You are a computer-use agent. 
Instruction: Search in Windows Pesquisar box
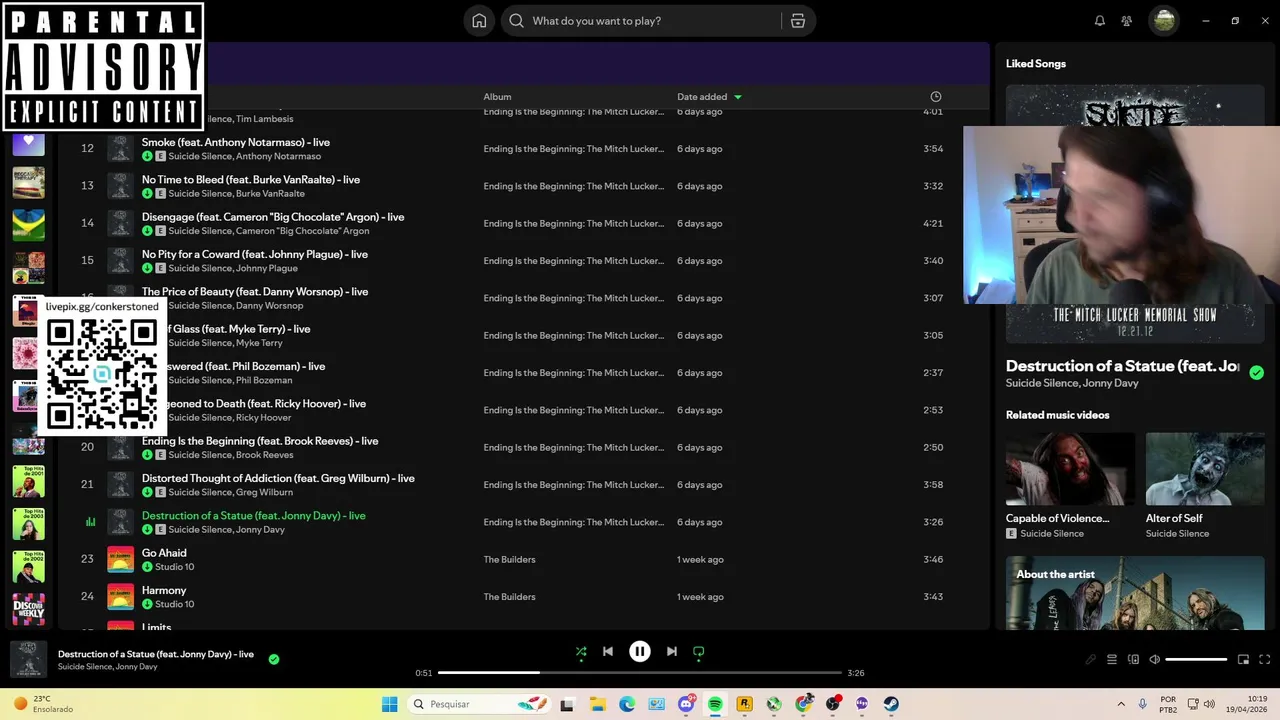tap(480, 704)
